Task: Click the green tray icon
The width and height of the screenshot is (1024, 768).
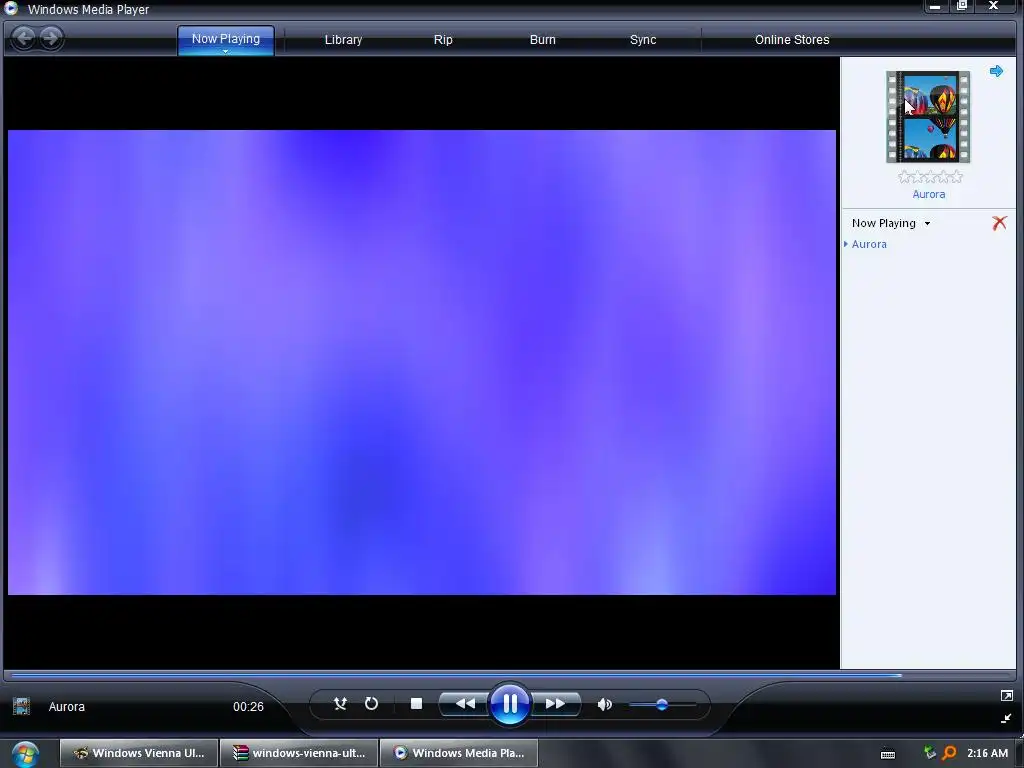Action: [x=930, y=753]
